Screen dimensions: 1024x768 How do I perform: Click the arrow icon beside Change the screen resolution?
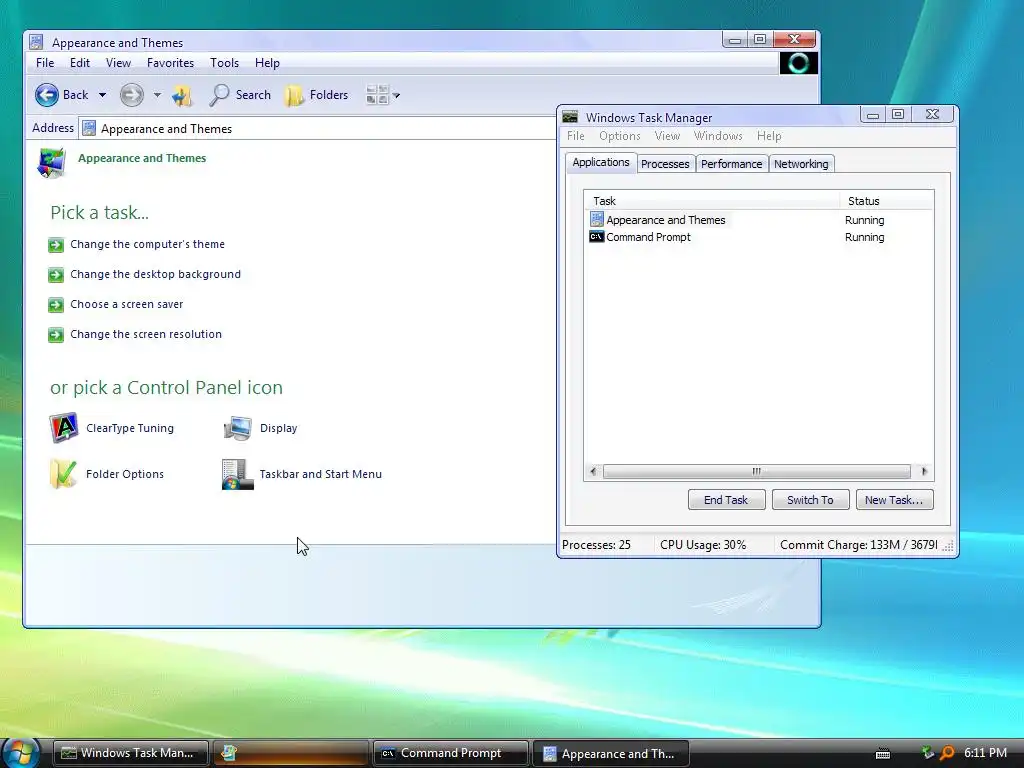pyautogui.click(x=56, y=335)
